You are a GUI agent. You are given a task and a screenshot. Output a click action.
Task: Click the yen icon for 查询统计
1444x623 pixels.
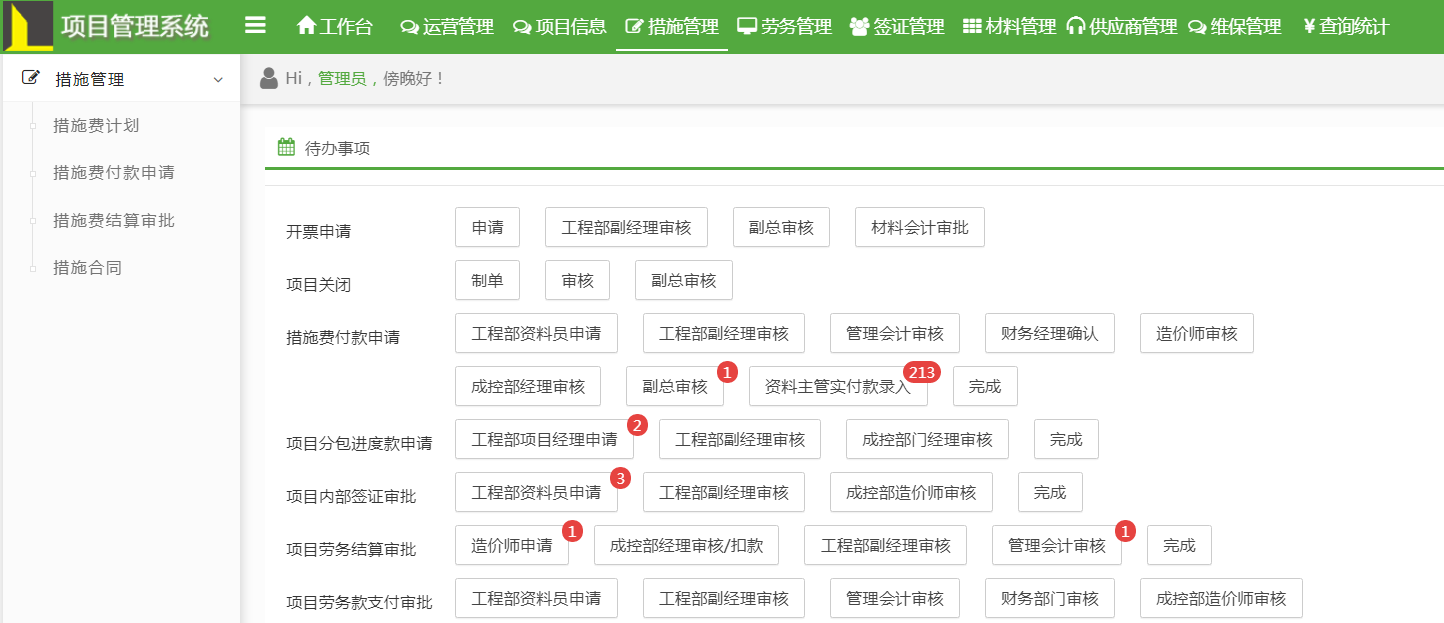[1308, 27]
